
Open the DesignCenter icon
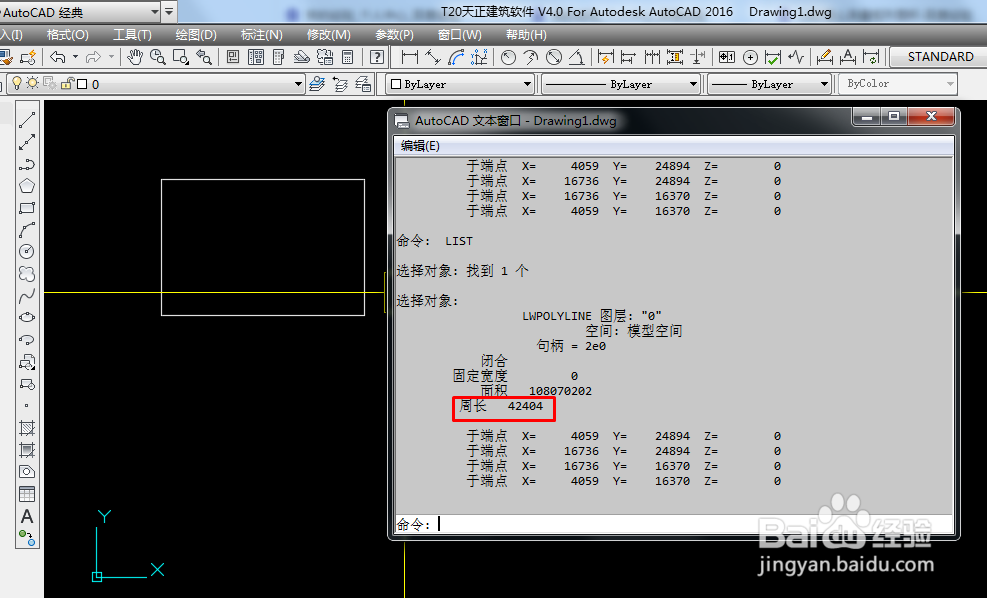[256, 57]
